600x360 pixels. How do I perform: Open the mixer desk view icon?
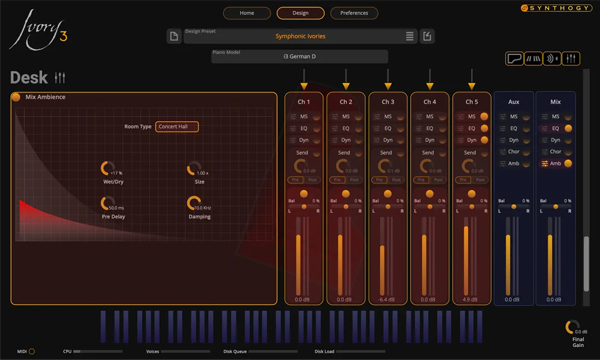[x=571, y=59]
